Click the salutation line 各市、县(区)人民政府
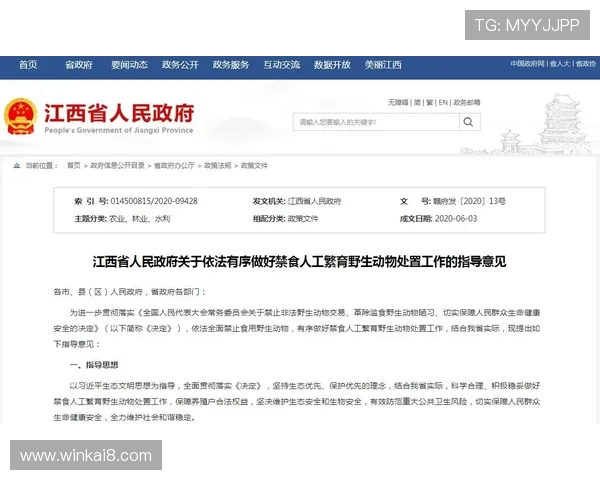 pyautogui.click(x=130, y=292)
